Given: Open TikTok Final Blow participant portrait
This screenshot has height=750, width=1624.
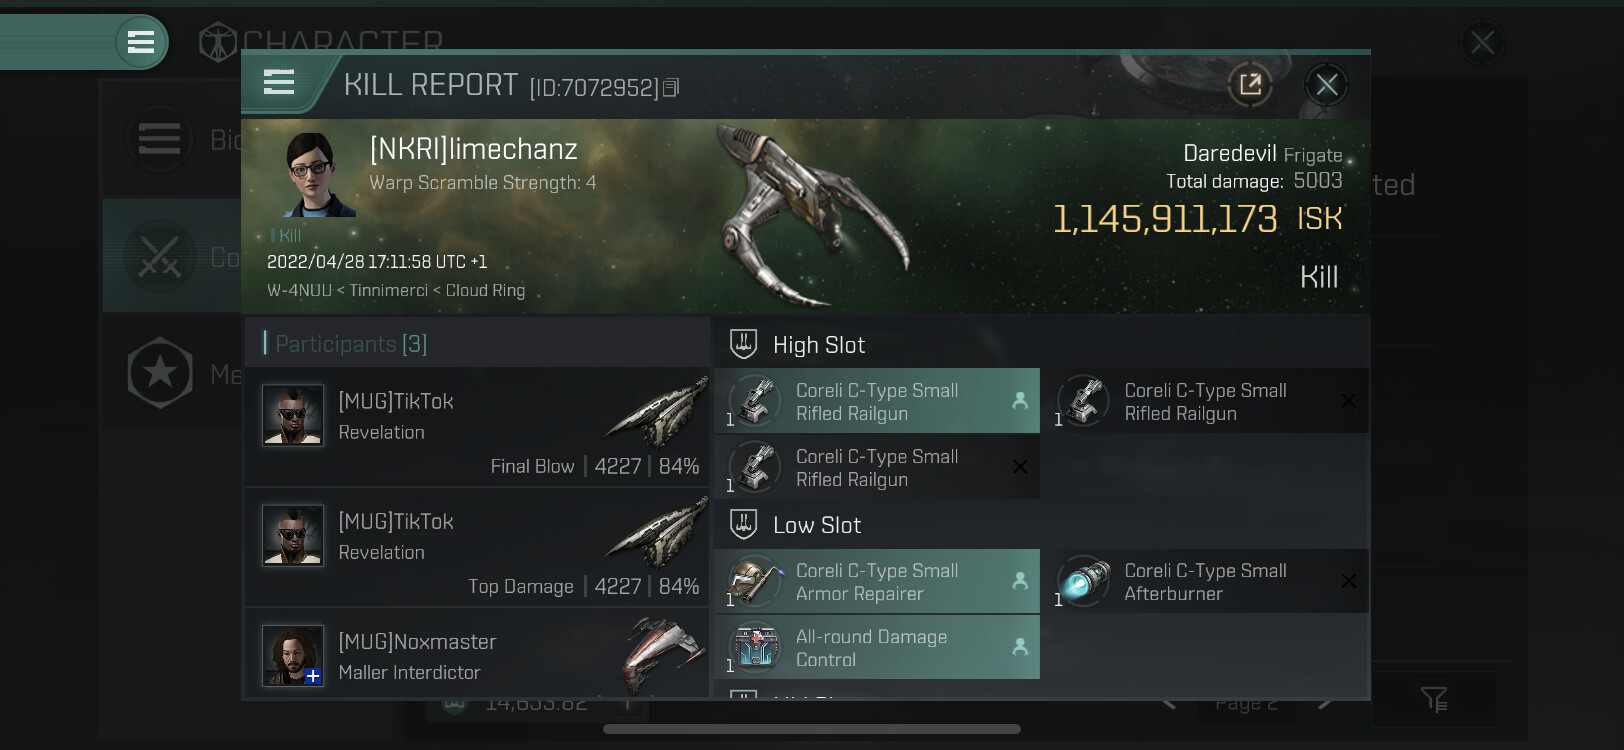Looking at the screenshot, I should tap(293, 415).
